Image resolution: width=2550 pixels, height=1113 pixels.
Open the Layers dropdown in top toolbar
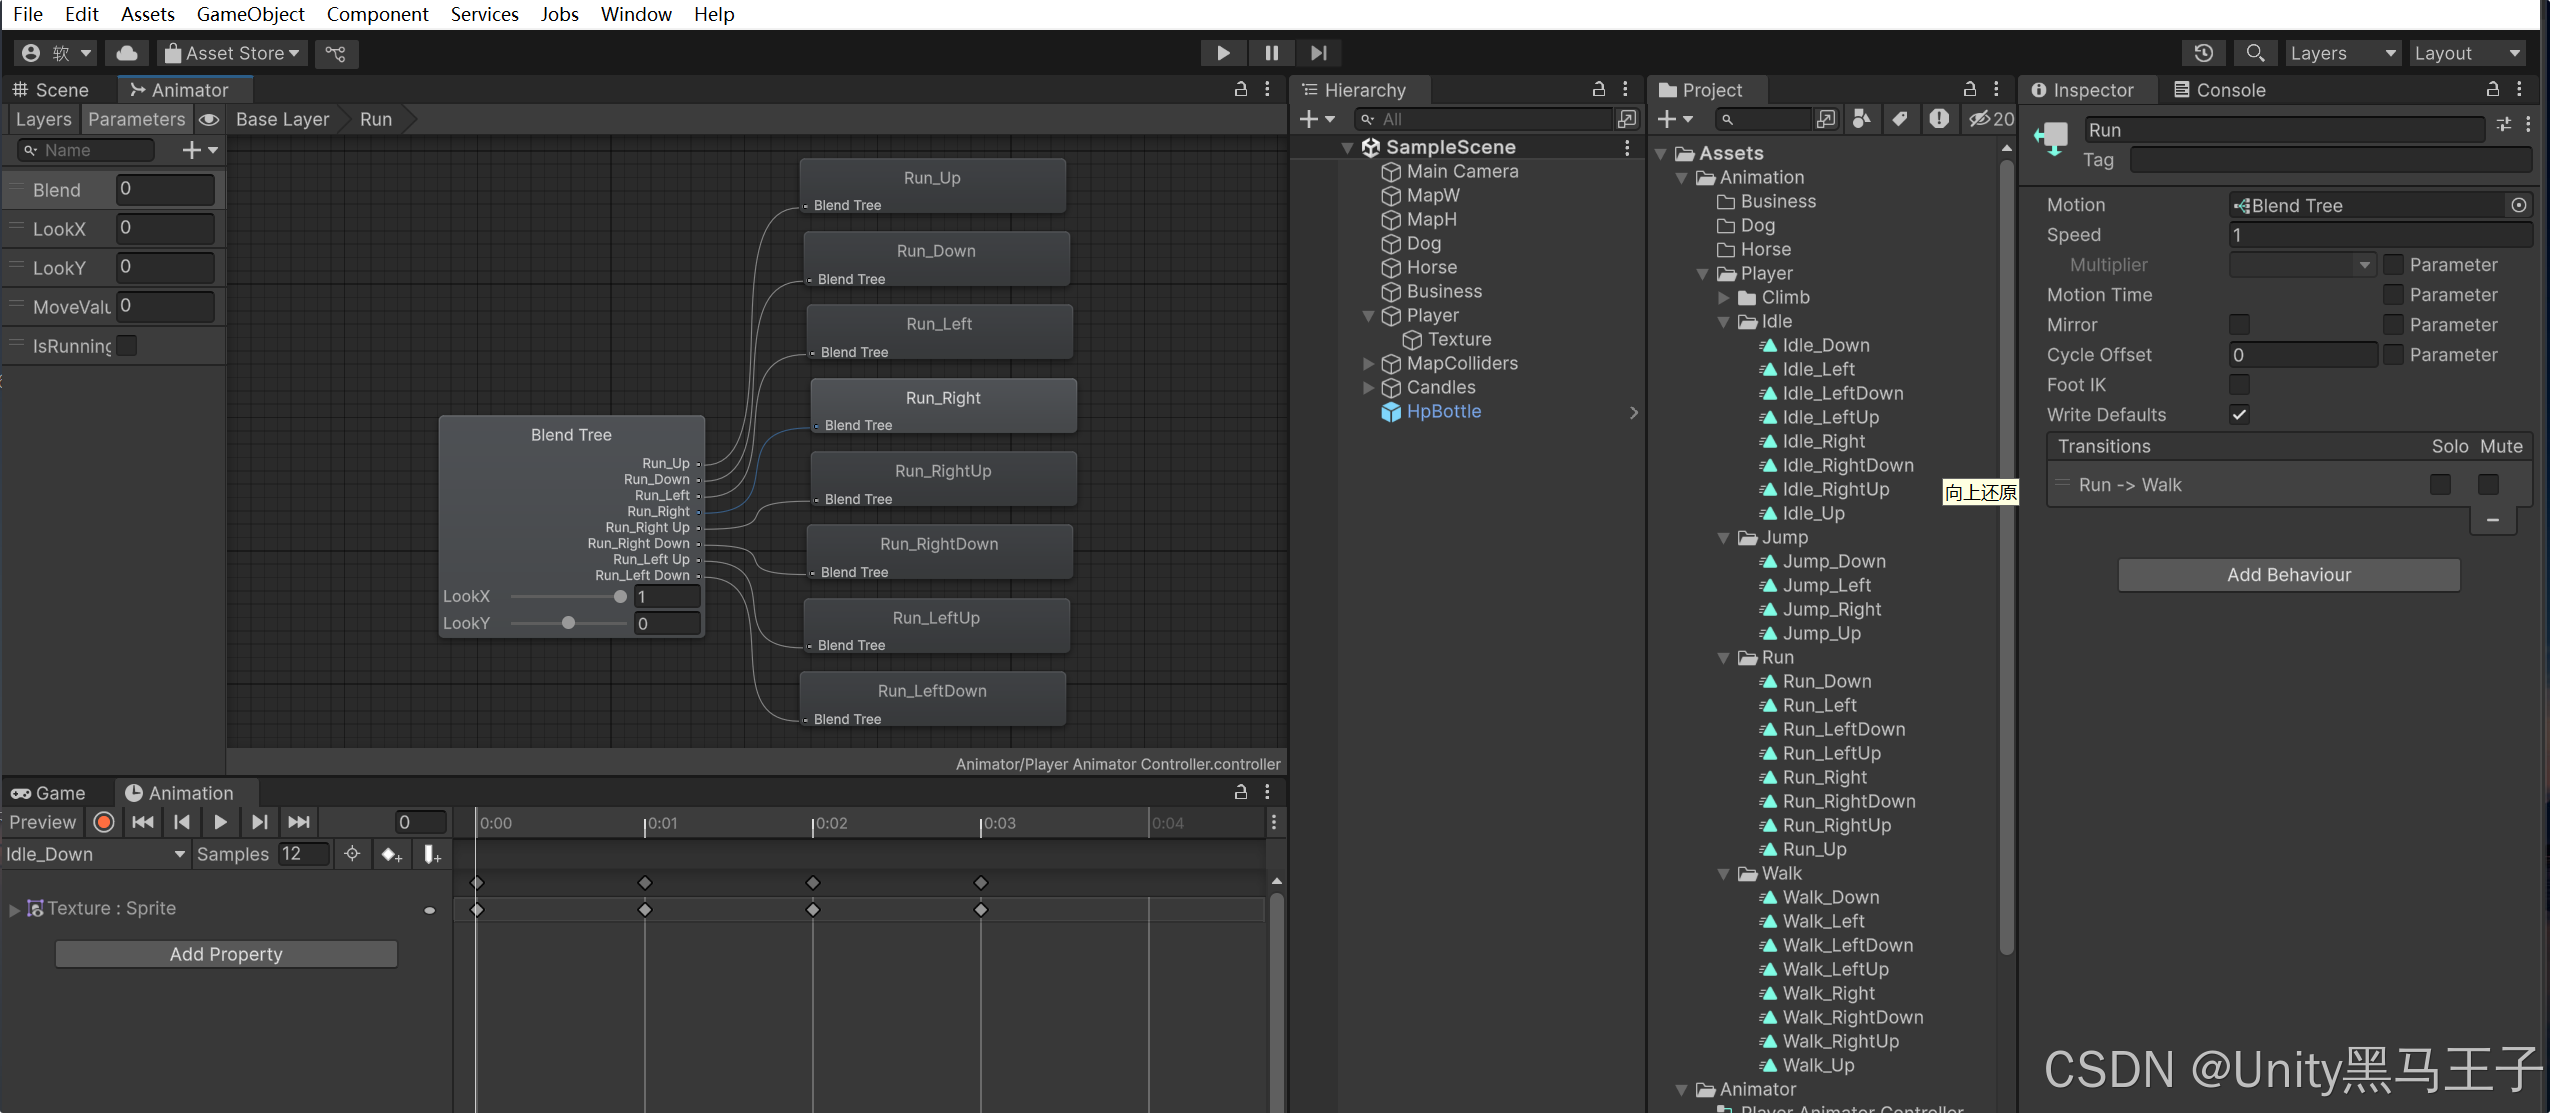(2343, 53)
